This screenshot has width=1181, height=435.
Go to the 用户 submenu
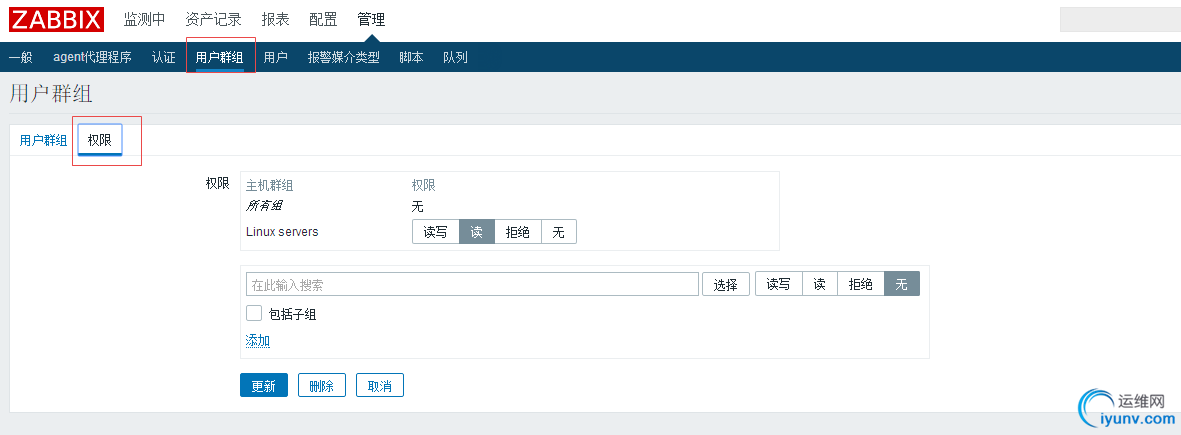[x=276, y=57]
